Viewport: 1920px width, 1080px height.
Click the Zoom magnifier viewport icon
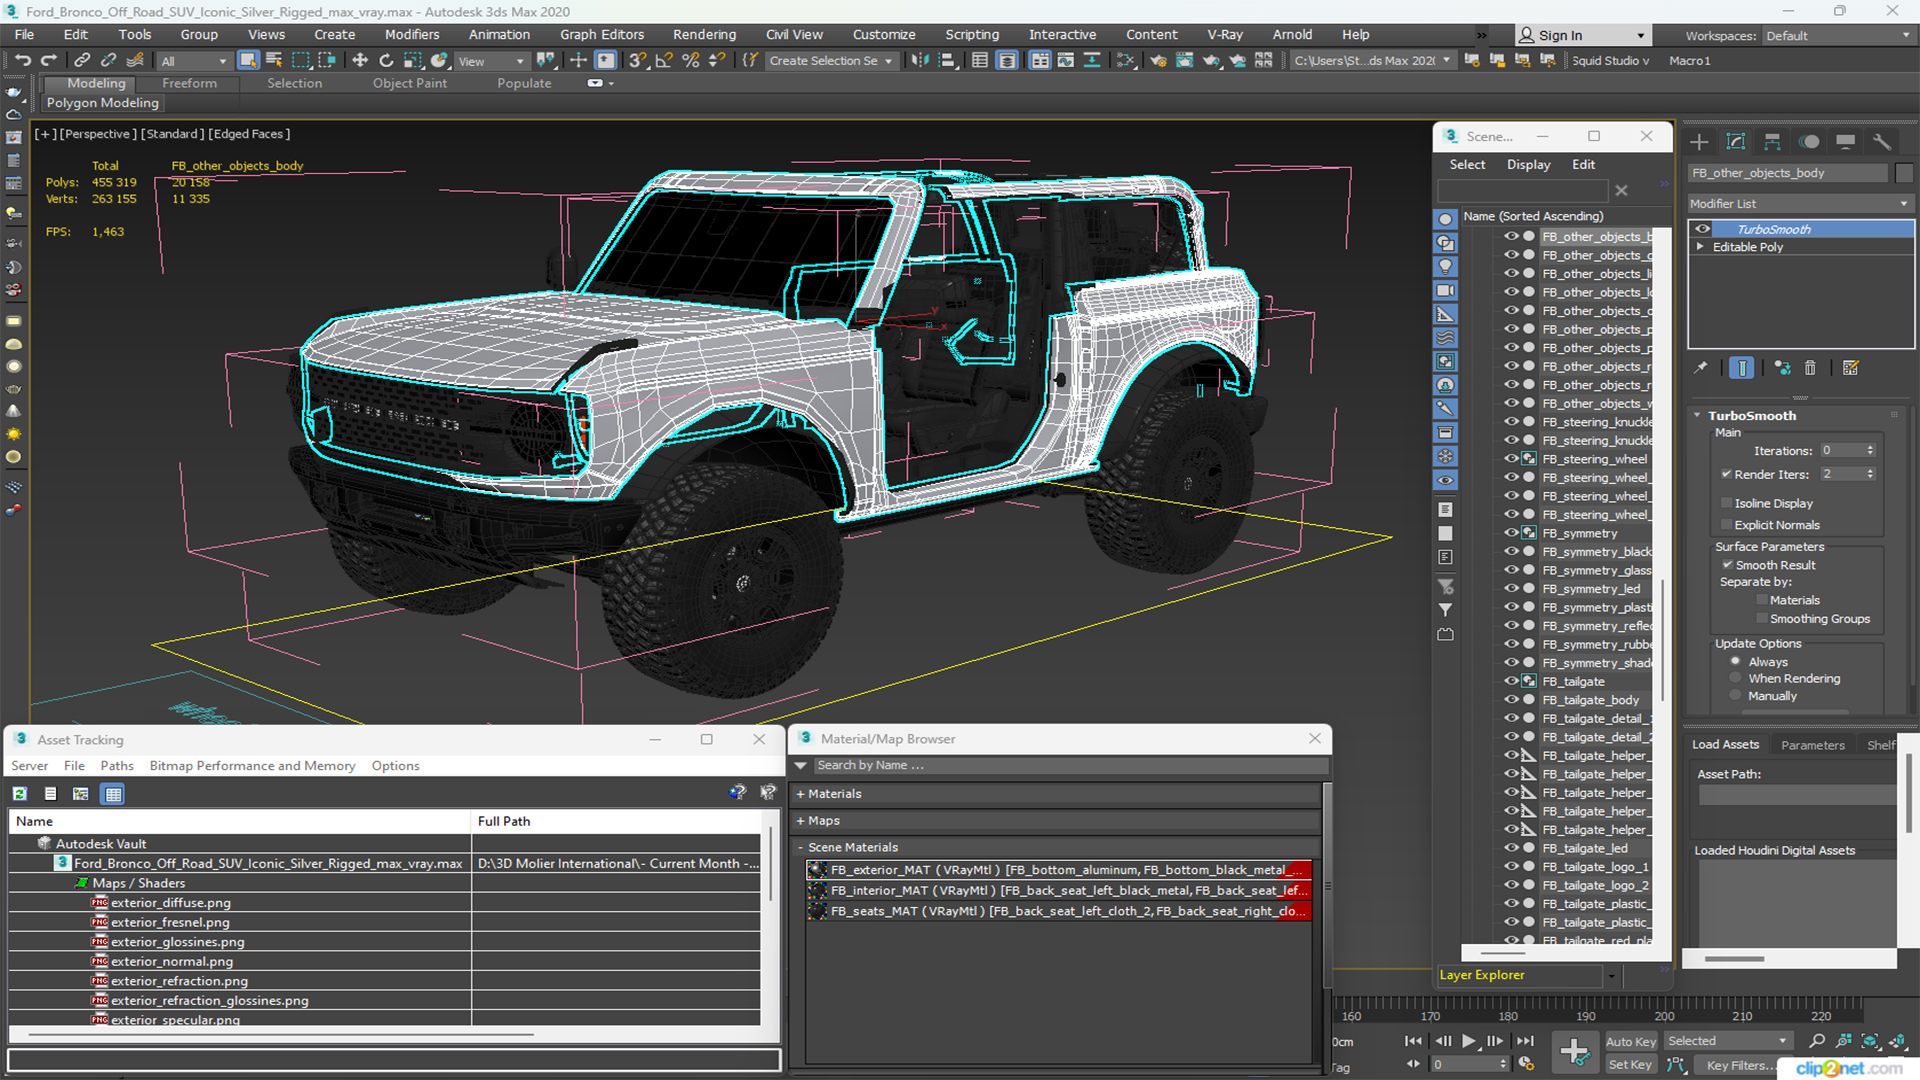point(1817,1041)
